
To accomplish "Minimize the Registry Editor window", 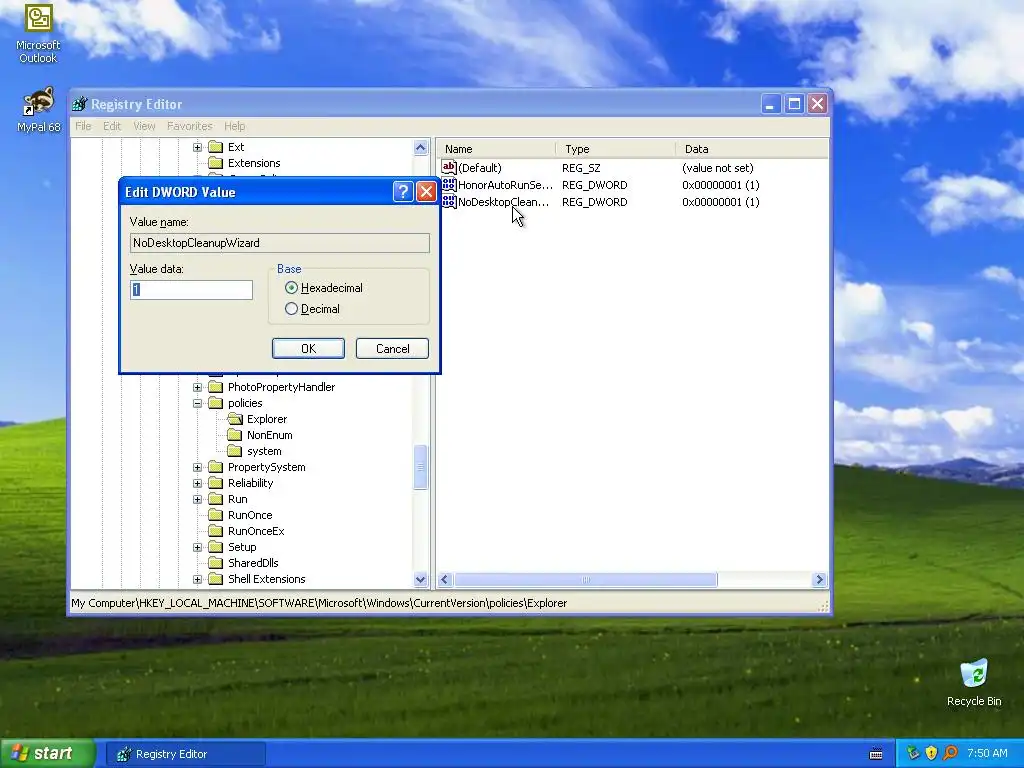I will pos(771,104).
